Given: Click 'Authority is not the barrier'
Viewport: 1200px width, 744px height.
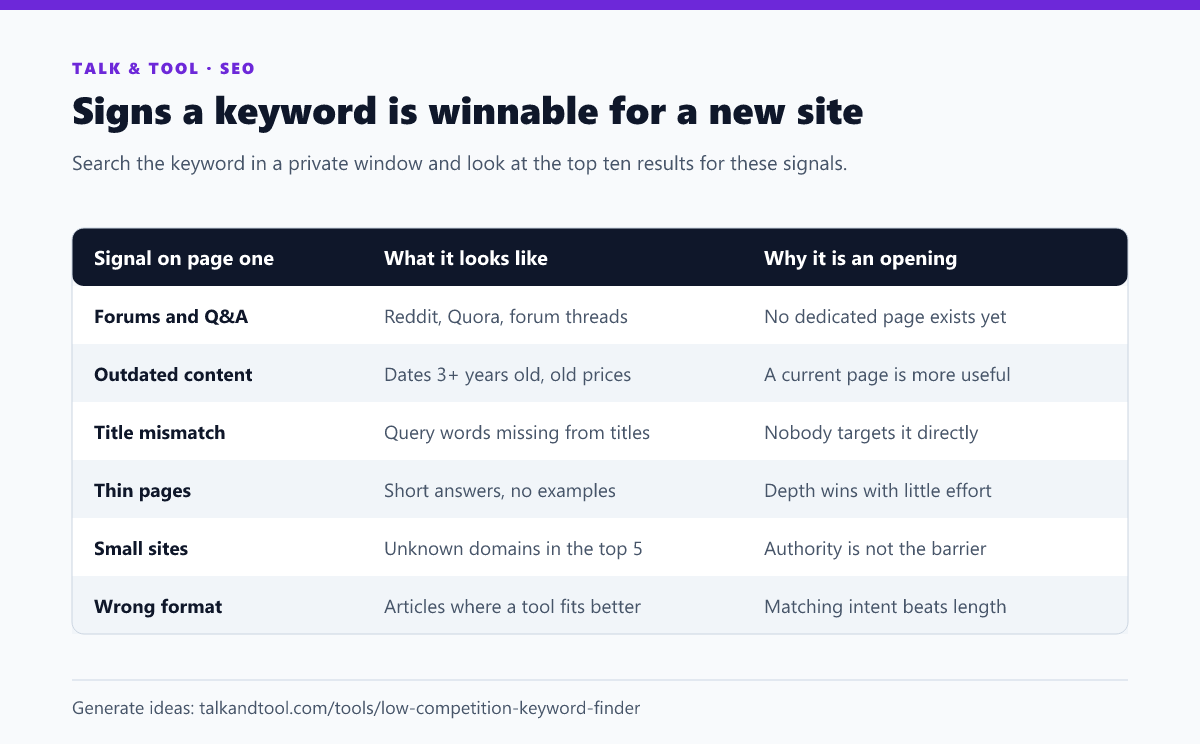Looking at the screenshot, I should pos(875,548).
